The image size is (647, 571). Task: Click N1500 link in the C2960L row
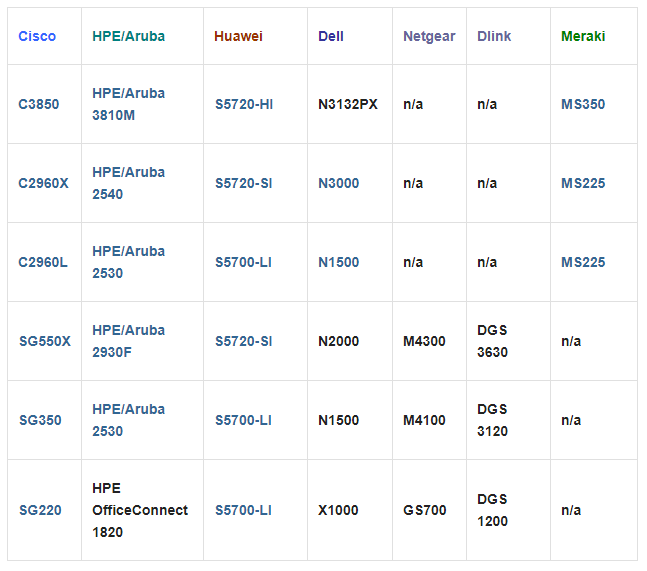339,262
